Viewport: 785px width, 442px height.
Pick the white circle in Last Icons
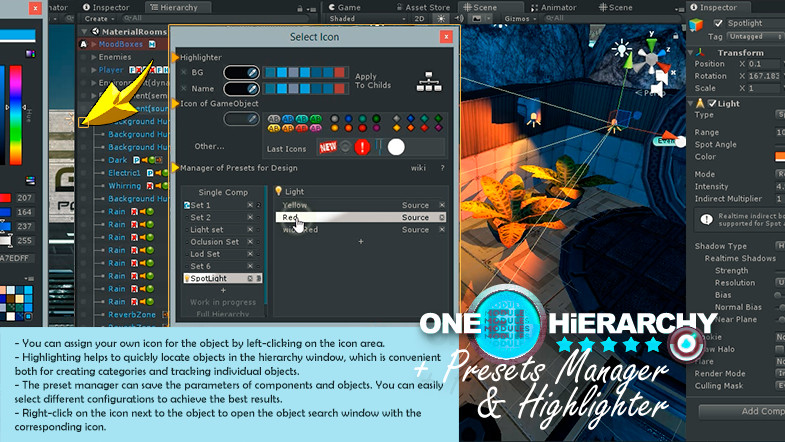tap(396, 147)
